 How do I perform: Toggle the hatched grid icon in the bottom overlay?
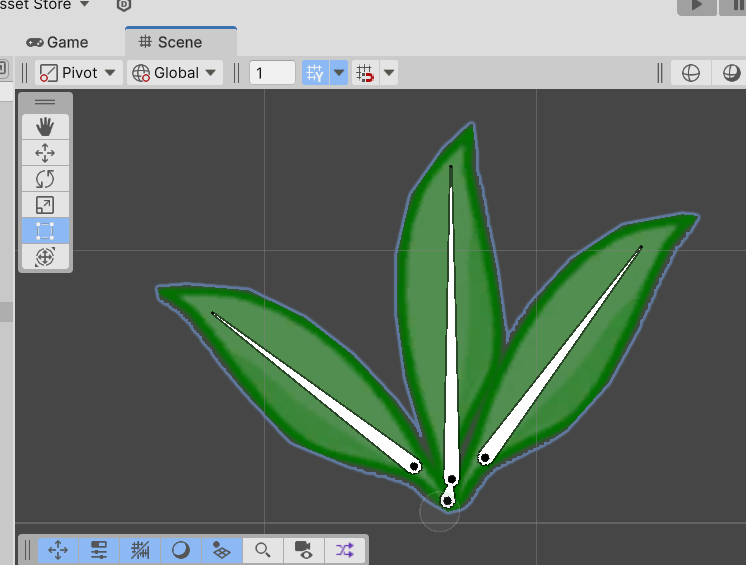[x=140, y=550]
